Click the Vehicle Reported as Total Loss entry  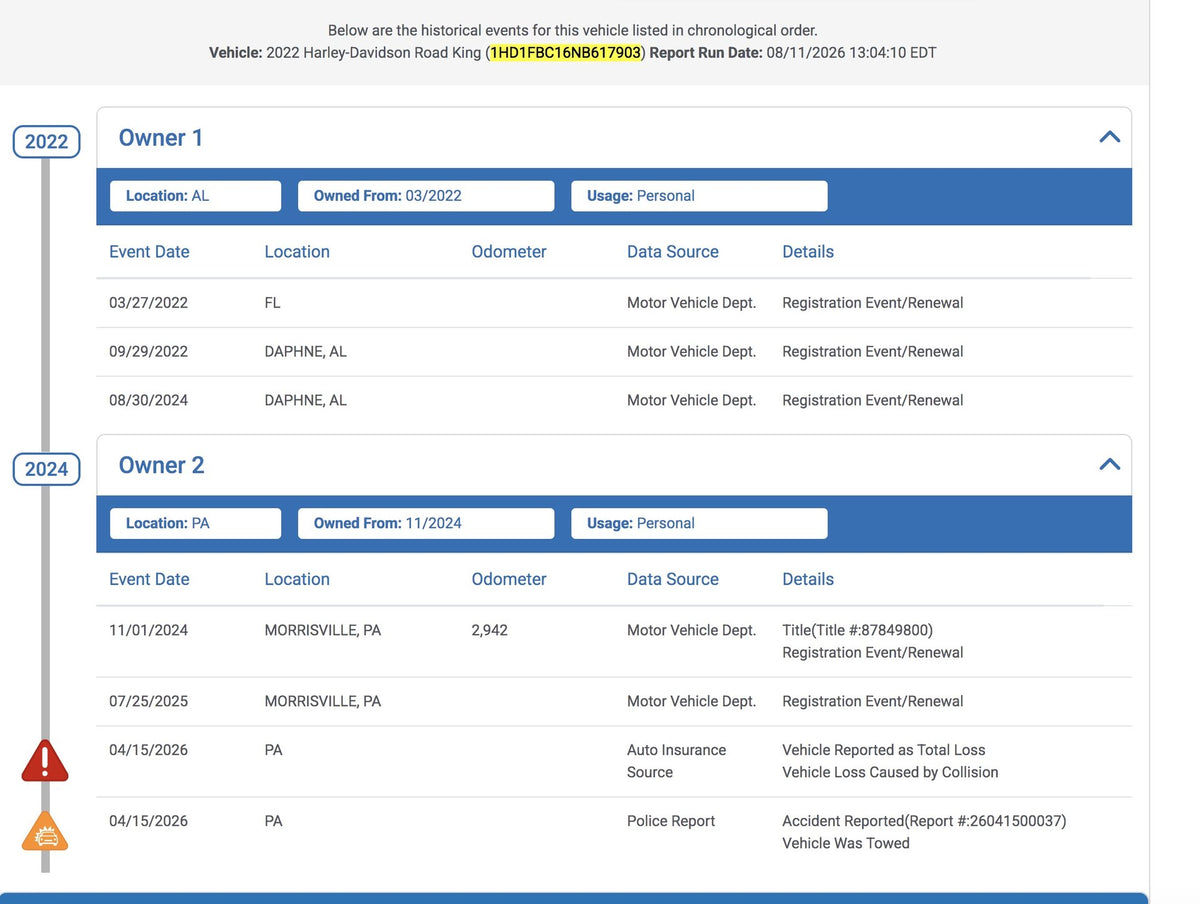pyautogui.click(x=883, y=750)
